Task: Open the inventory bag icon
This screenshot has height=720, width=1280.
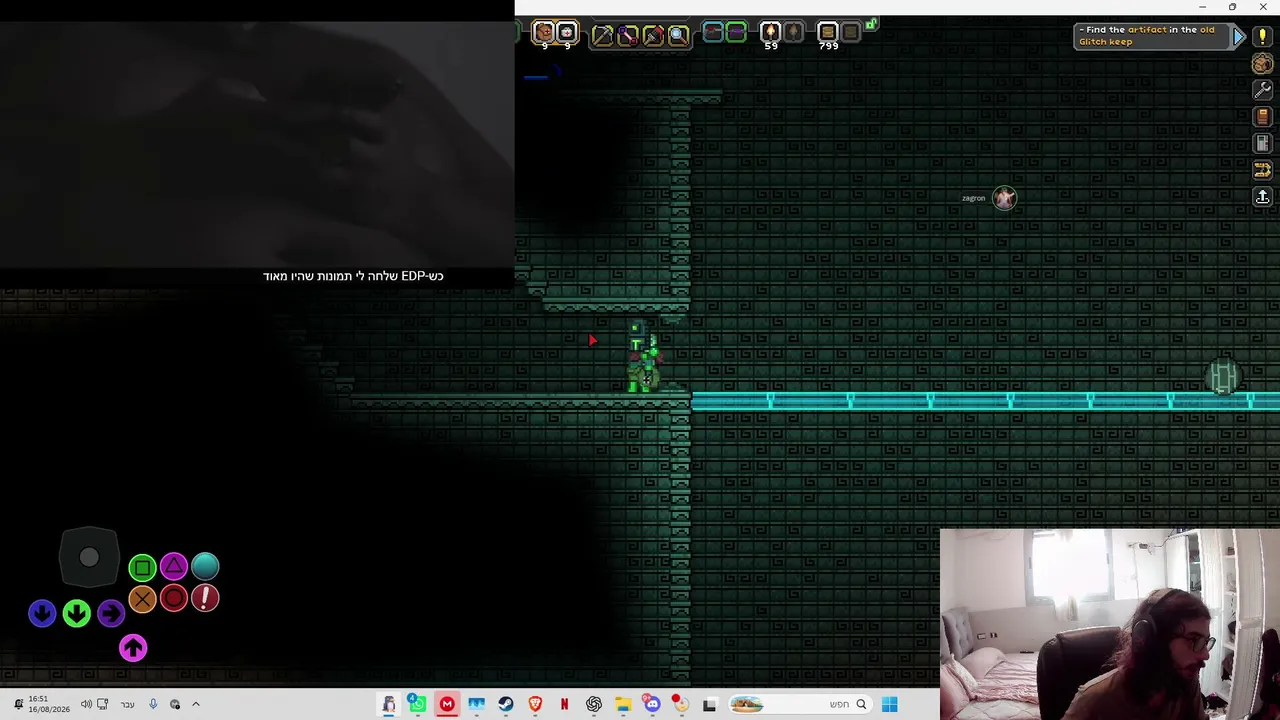Action: coord(1262,64)
